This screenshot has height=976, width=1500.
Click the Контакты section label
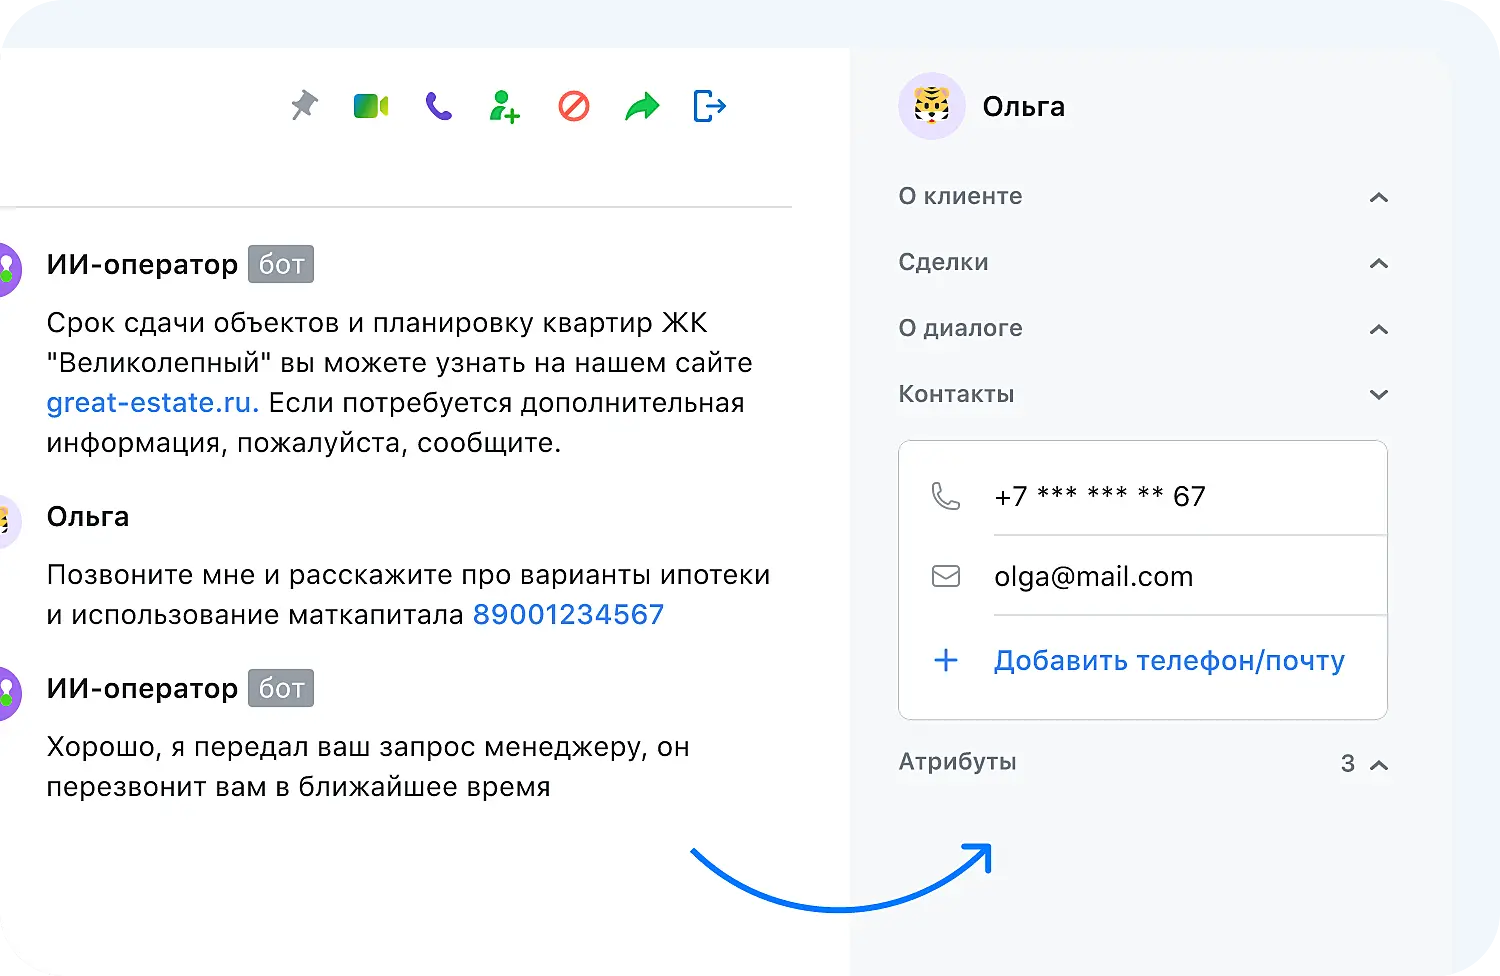[x=956, y=394]
